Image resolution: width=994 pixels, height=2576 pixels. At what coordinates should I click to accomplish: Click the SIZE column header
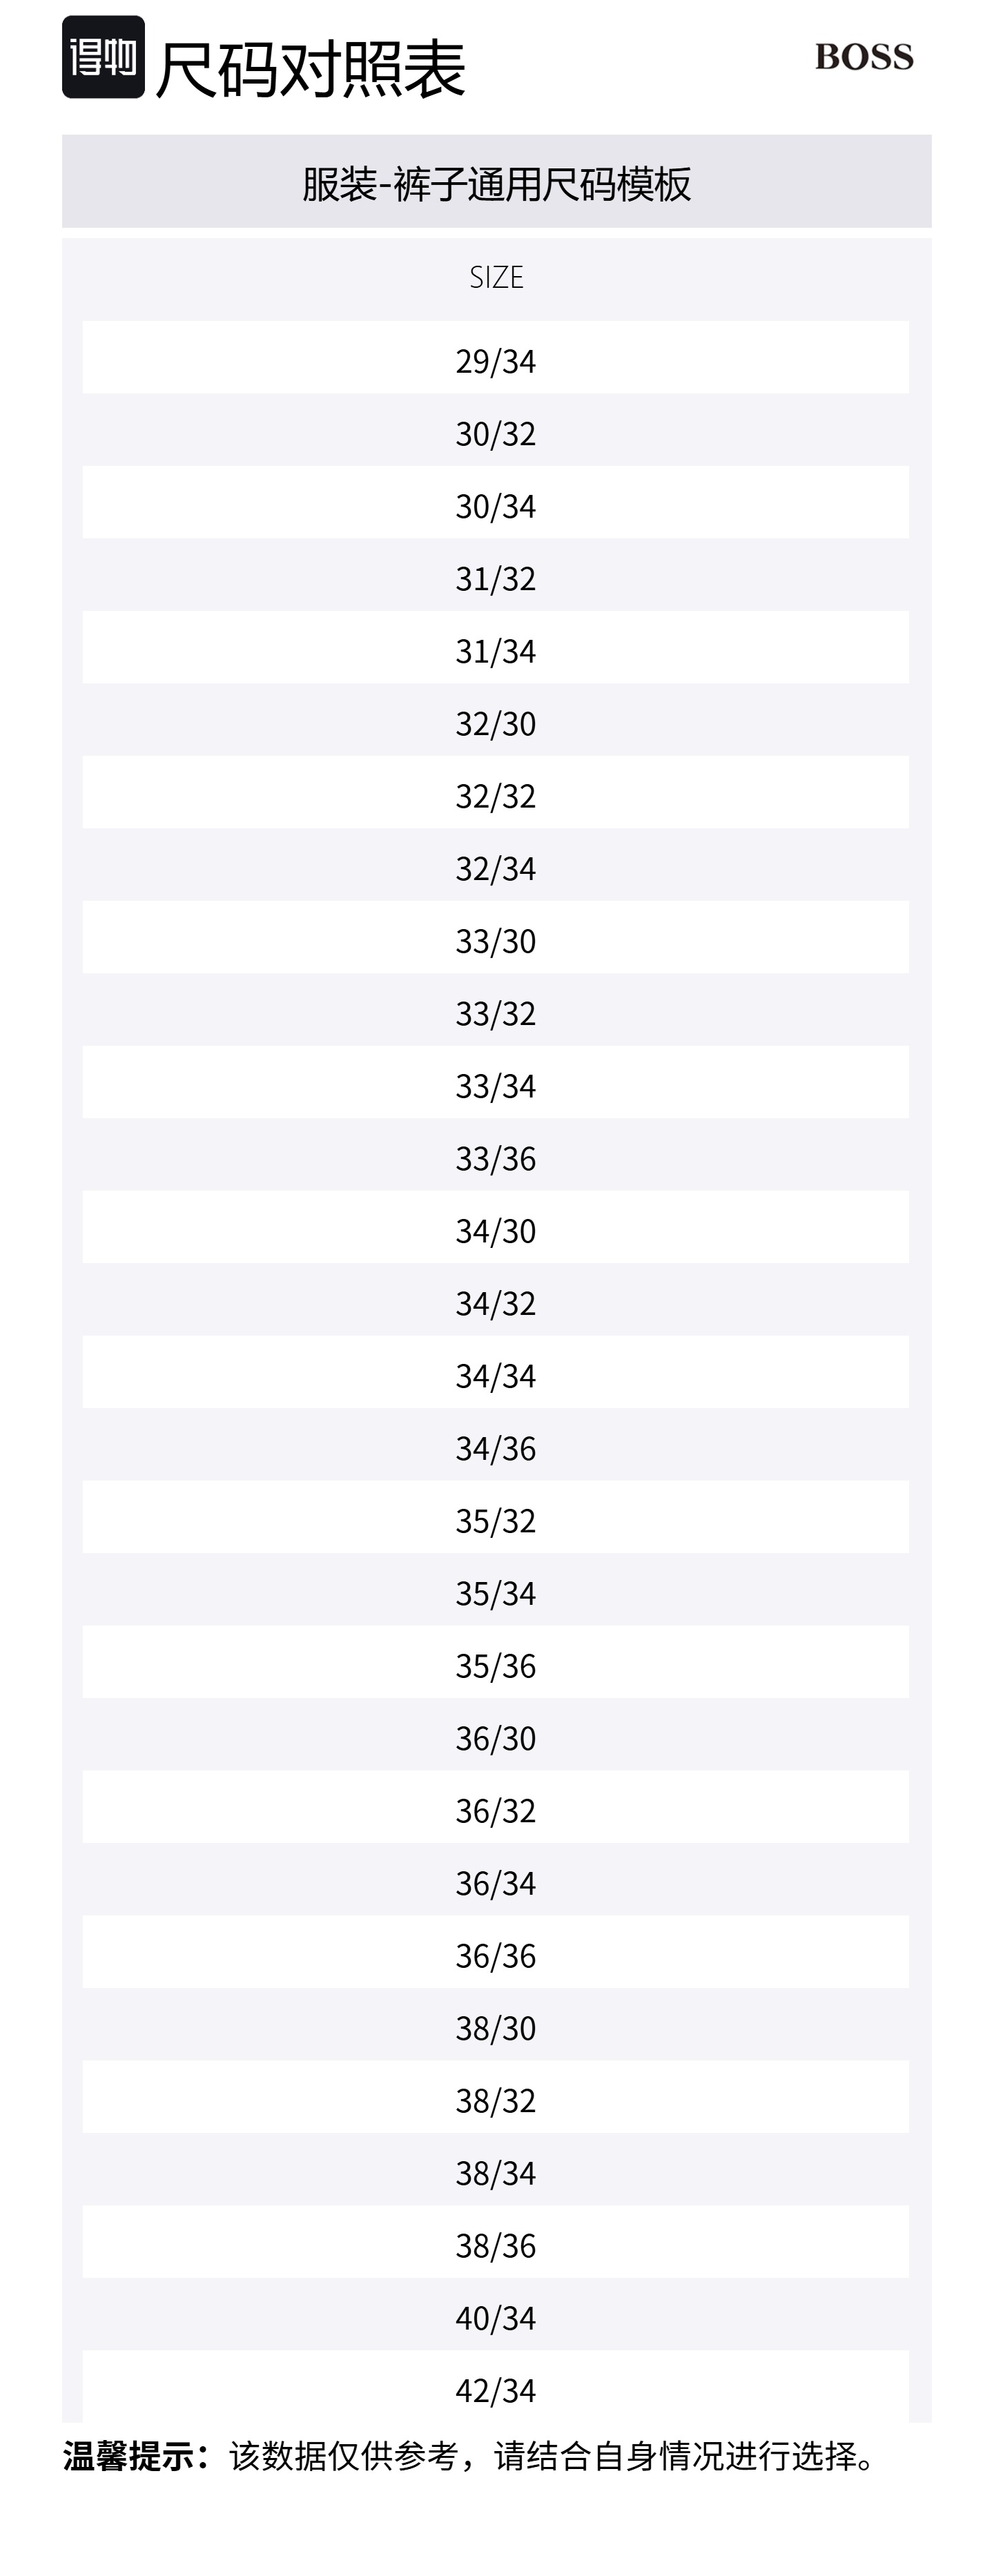click(x=496, y=277)
